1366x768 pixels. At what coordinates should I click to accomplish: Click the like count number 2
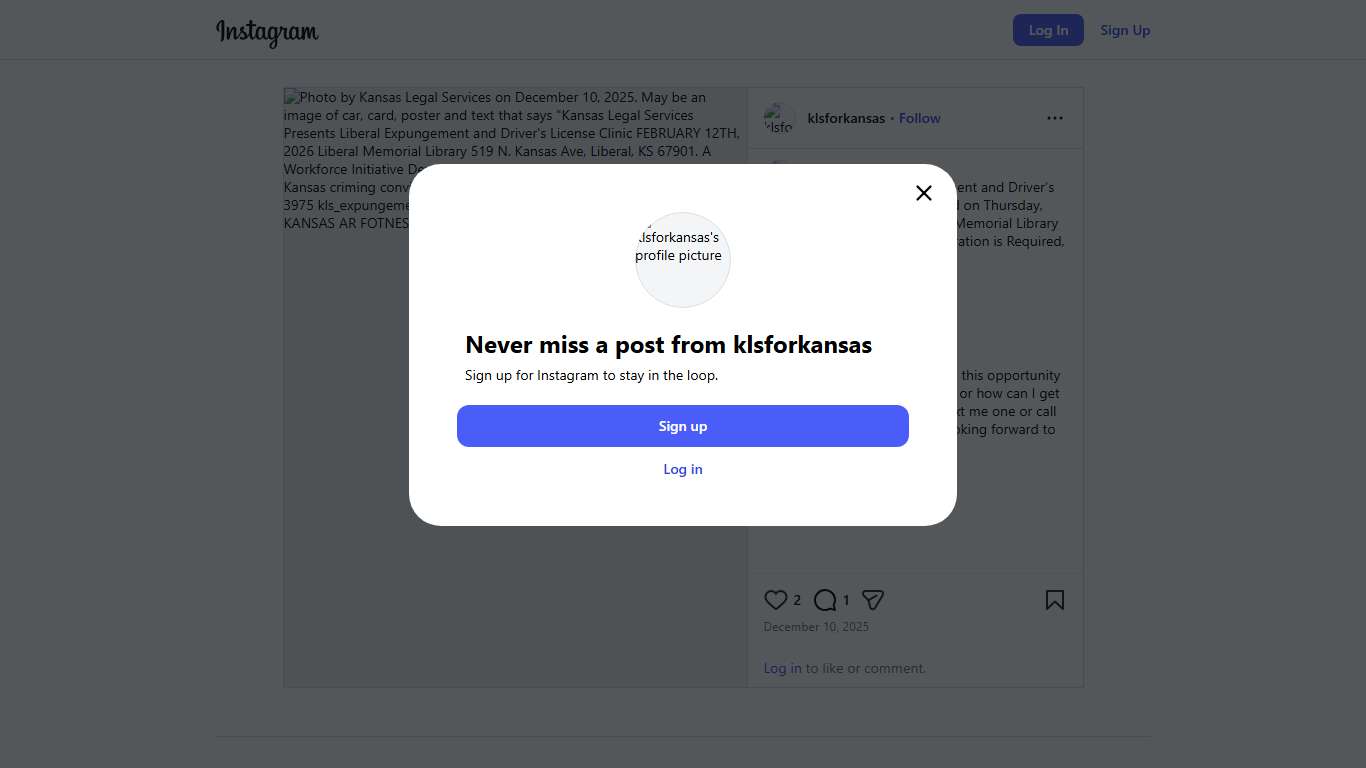pos(797,600)
